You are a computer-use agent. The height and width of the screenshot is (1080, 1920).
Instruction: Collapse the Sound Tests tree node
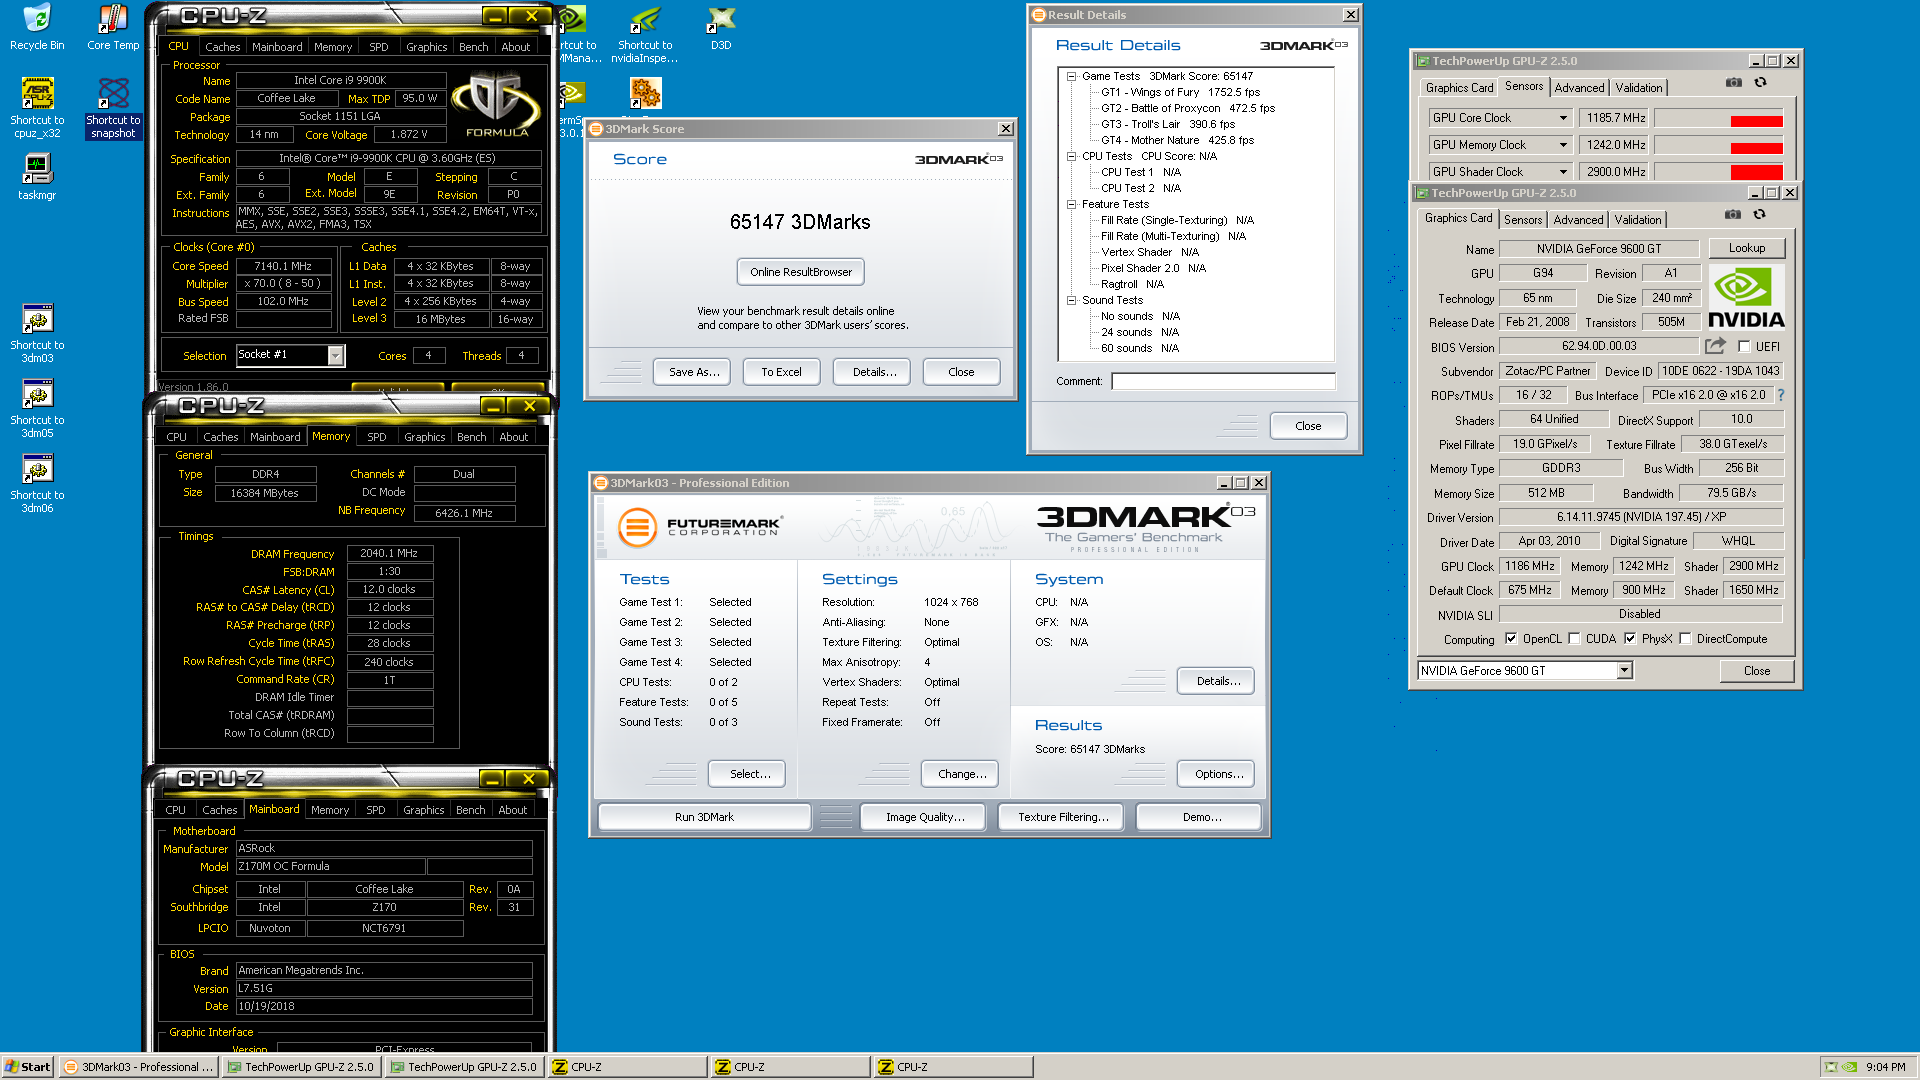point(1071,300)
